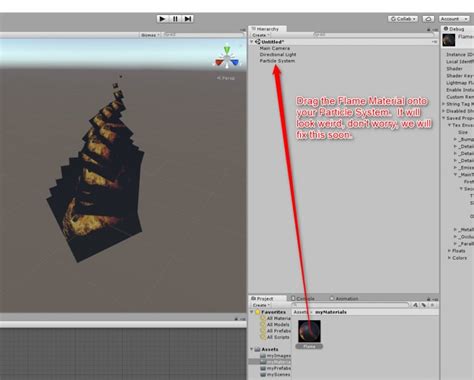Expand the _ParallaxMap entry

pyautogui.click(x=455, y=244)
